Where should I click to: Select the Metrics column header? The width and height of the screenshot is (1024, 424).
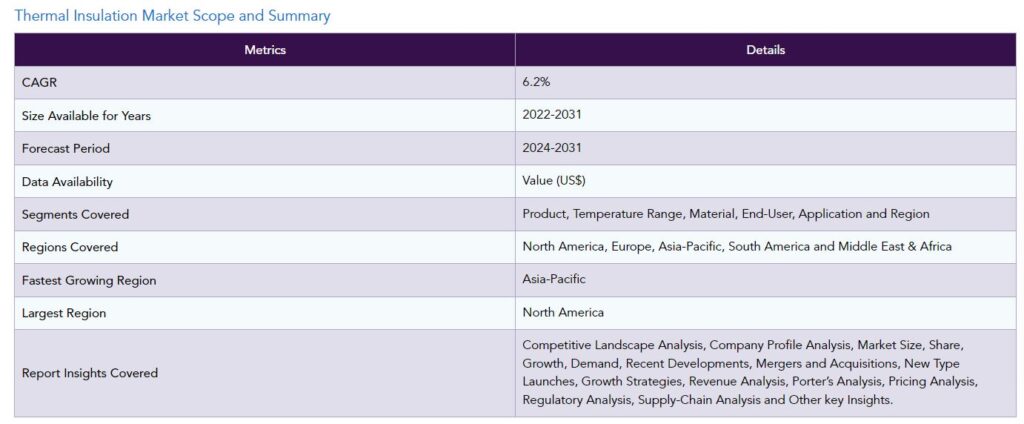265,50
